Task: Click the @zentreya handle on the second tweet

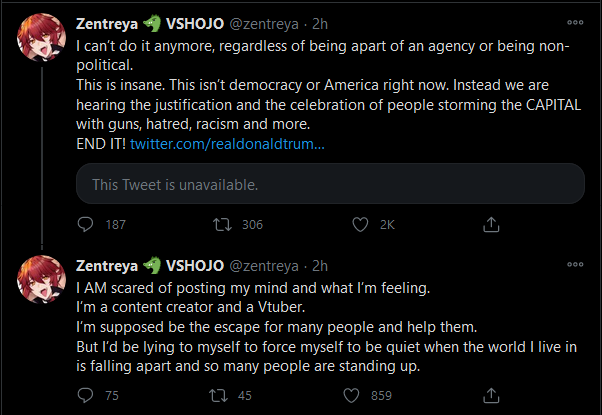Action: point(264,266)
